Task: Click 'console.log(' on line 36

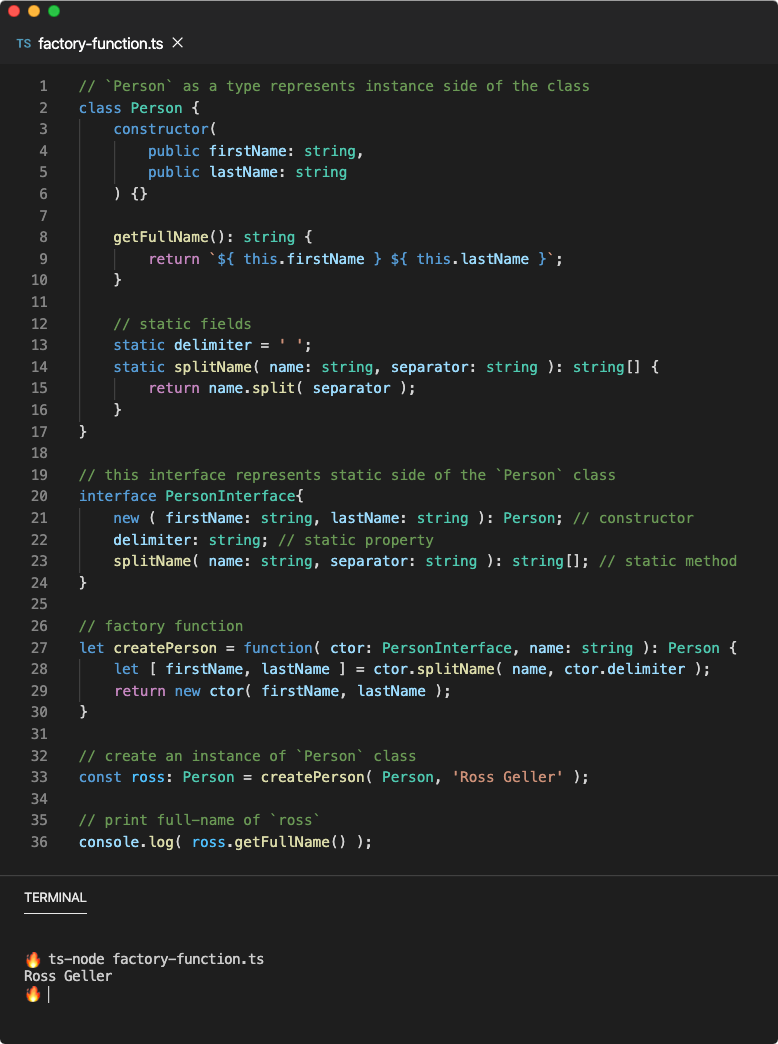Action: 131,842
